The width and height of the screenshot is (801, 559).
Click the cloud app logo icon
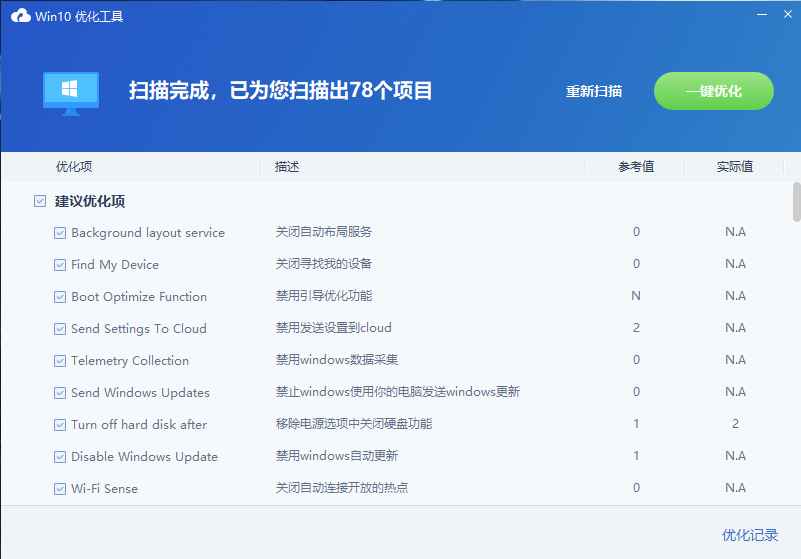coord(20,16)
